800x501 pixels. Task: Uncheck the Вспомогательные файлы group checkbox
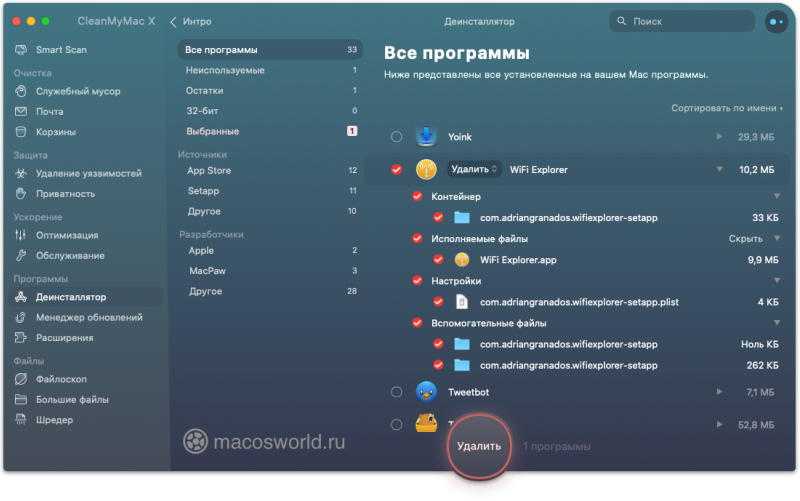(417, 323)
